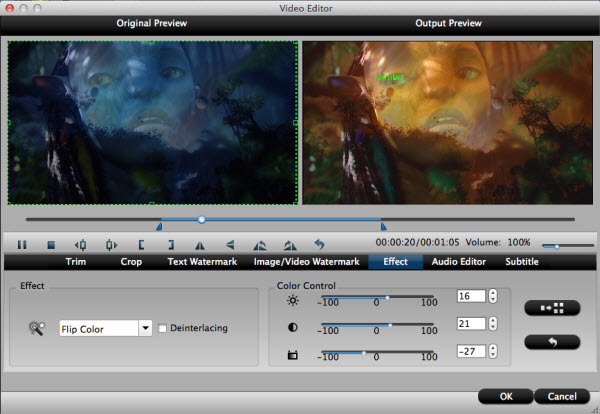Rotate the video clockwise

290,245
